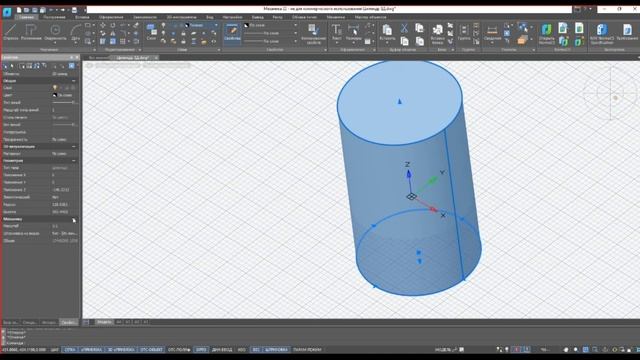Open the Circle tool dropdown arrow
The image size is (640, 360).
56,42
